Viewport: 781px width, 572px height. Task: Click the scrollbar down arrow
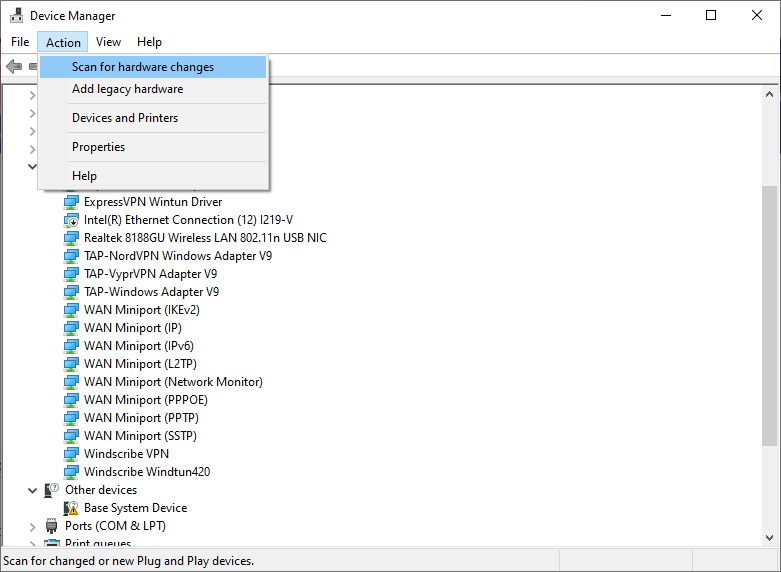pyautogui.click(x=770, y=538)
